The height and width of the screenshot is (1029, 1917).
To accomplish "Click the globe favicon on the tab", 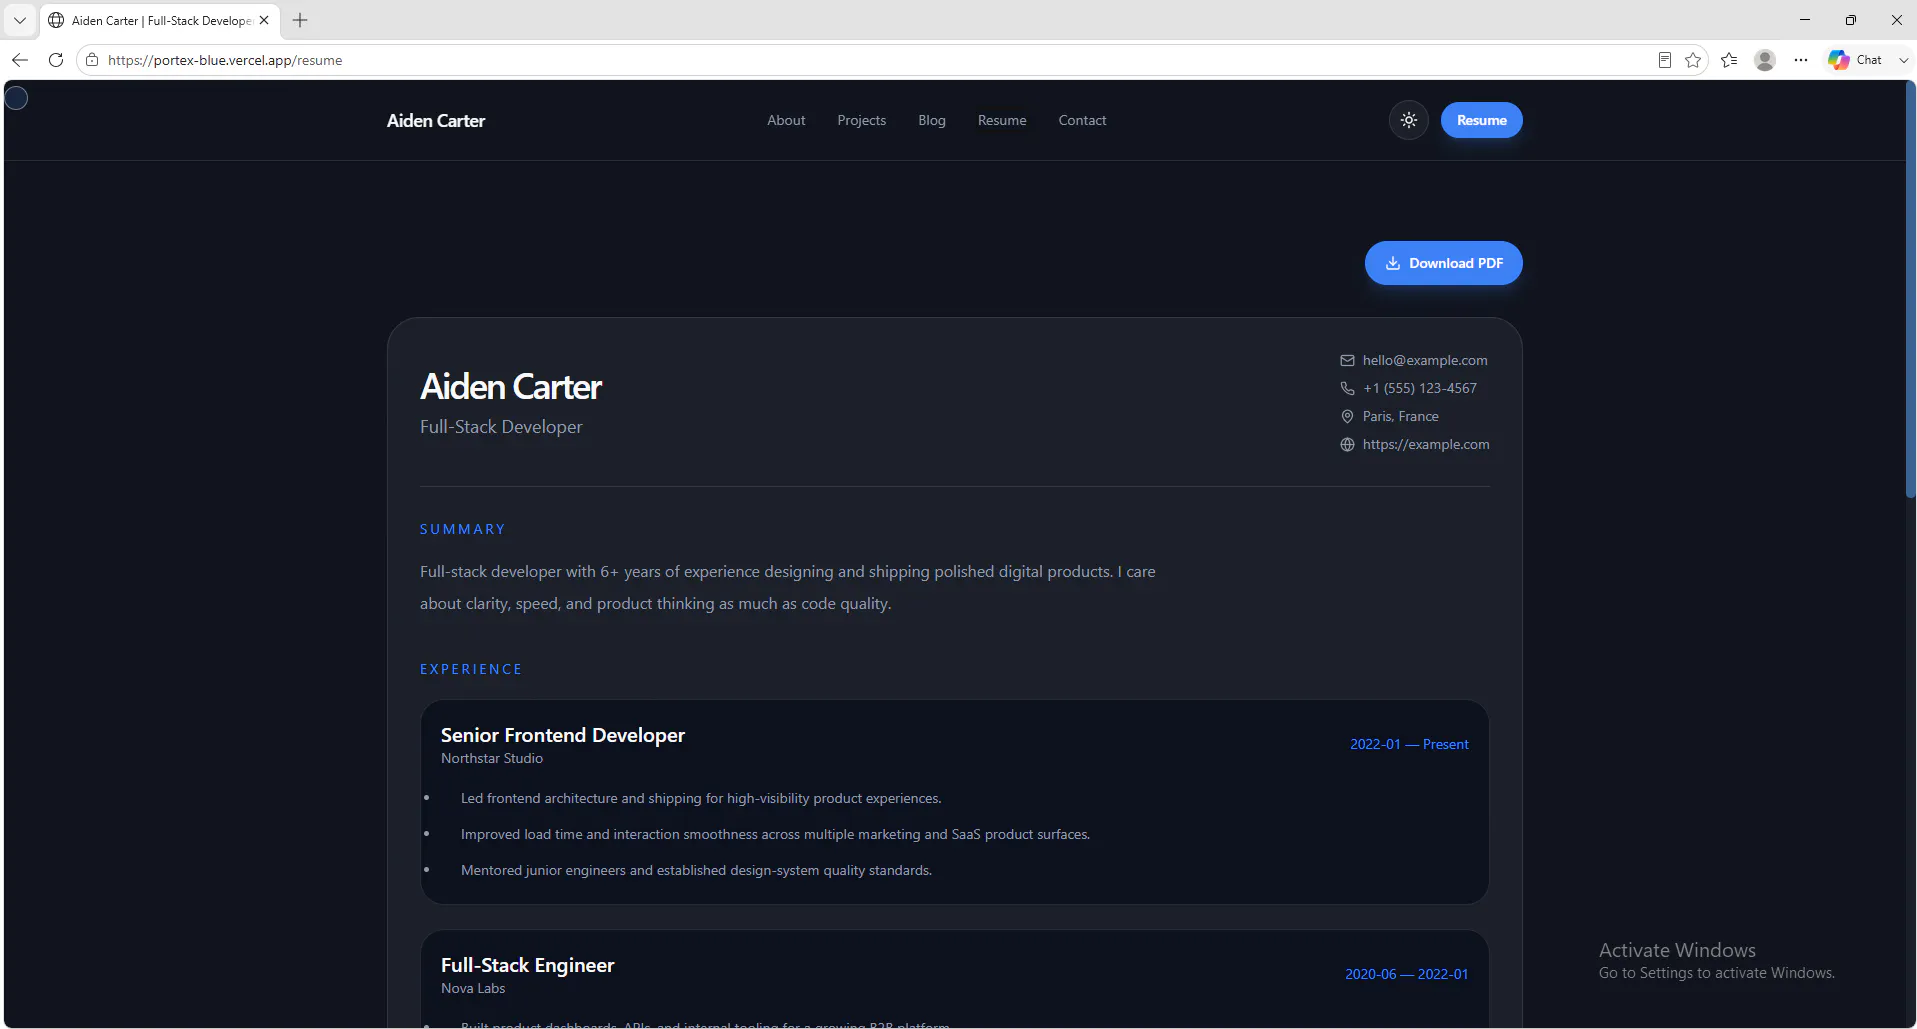I will pos(56,20).
